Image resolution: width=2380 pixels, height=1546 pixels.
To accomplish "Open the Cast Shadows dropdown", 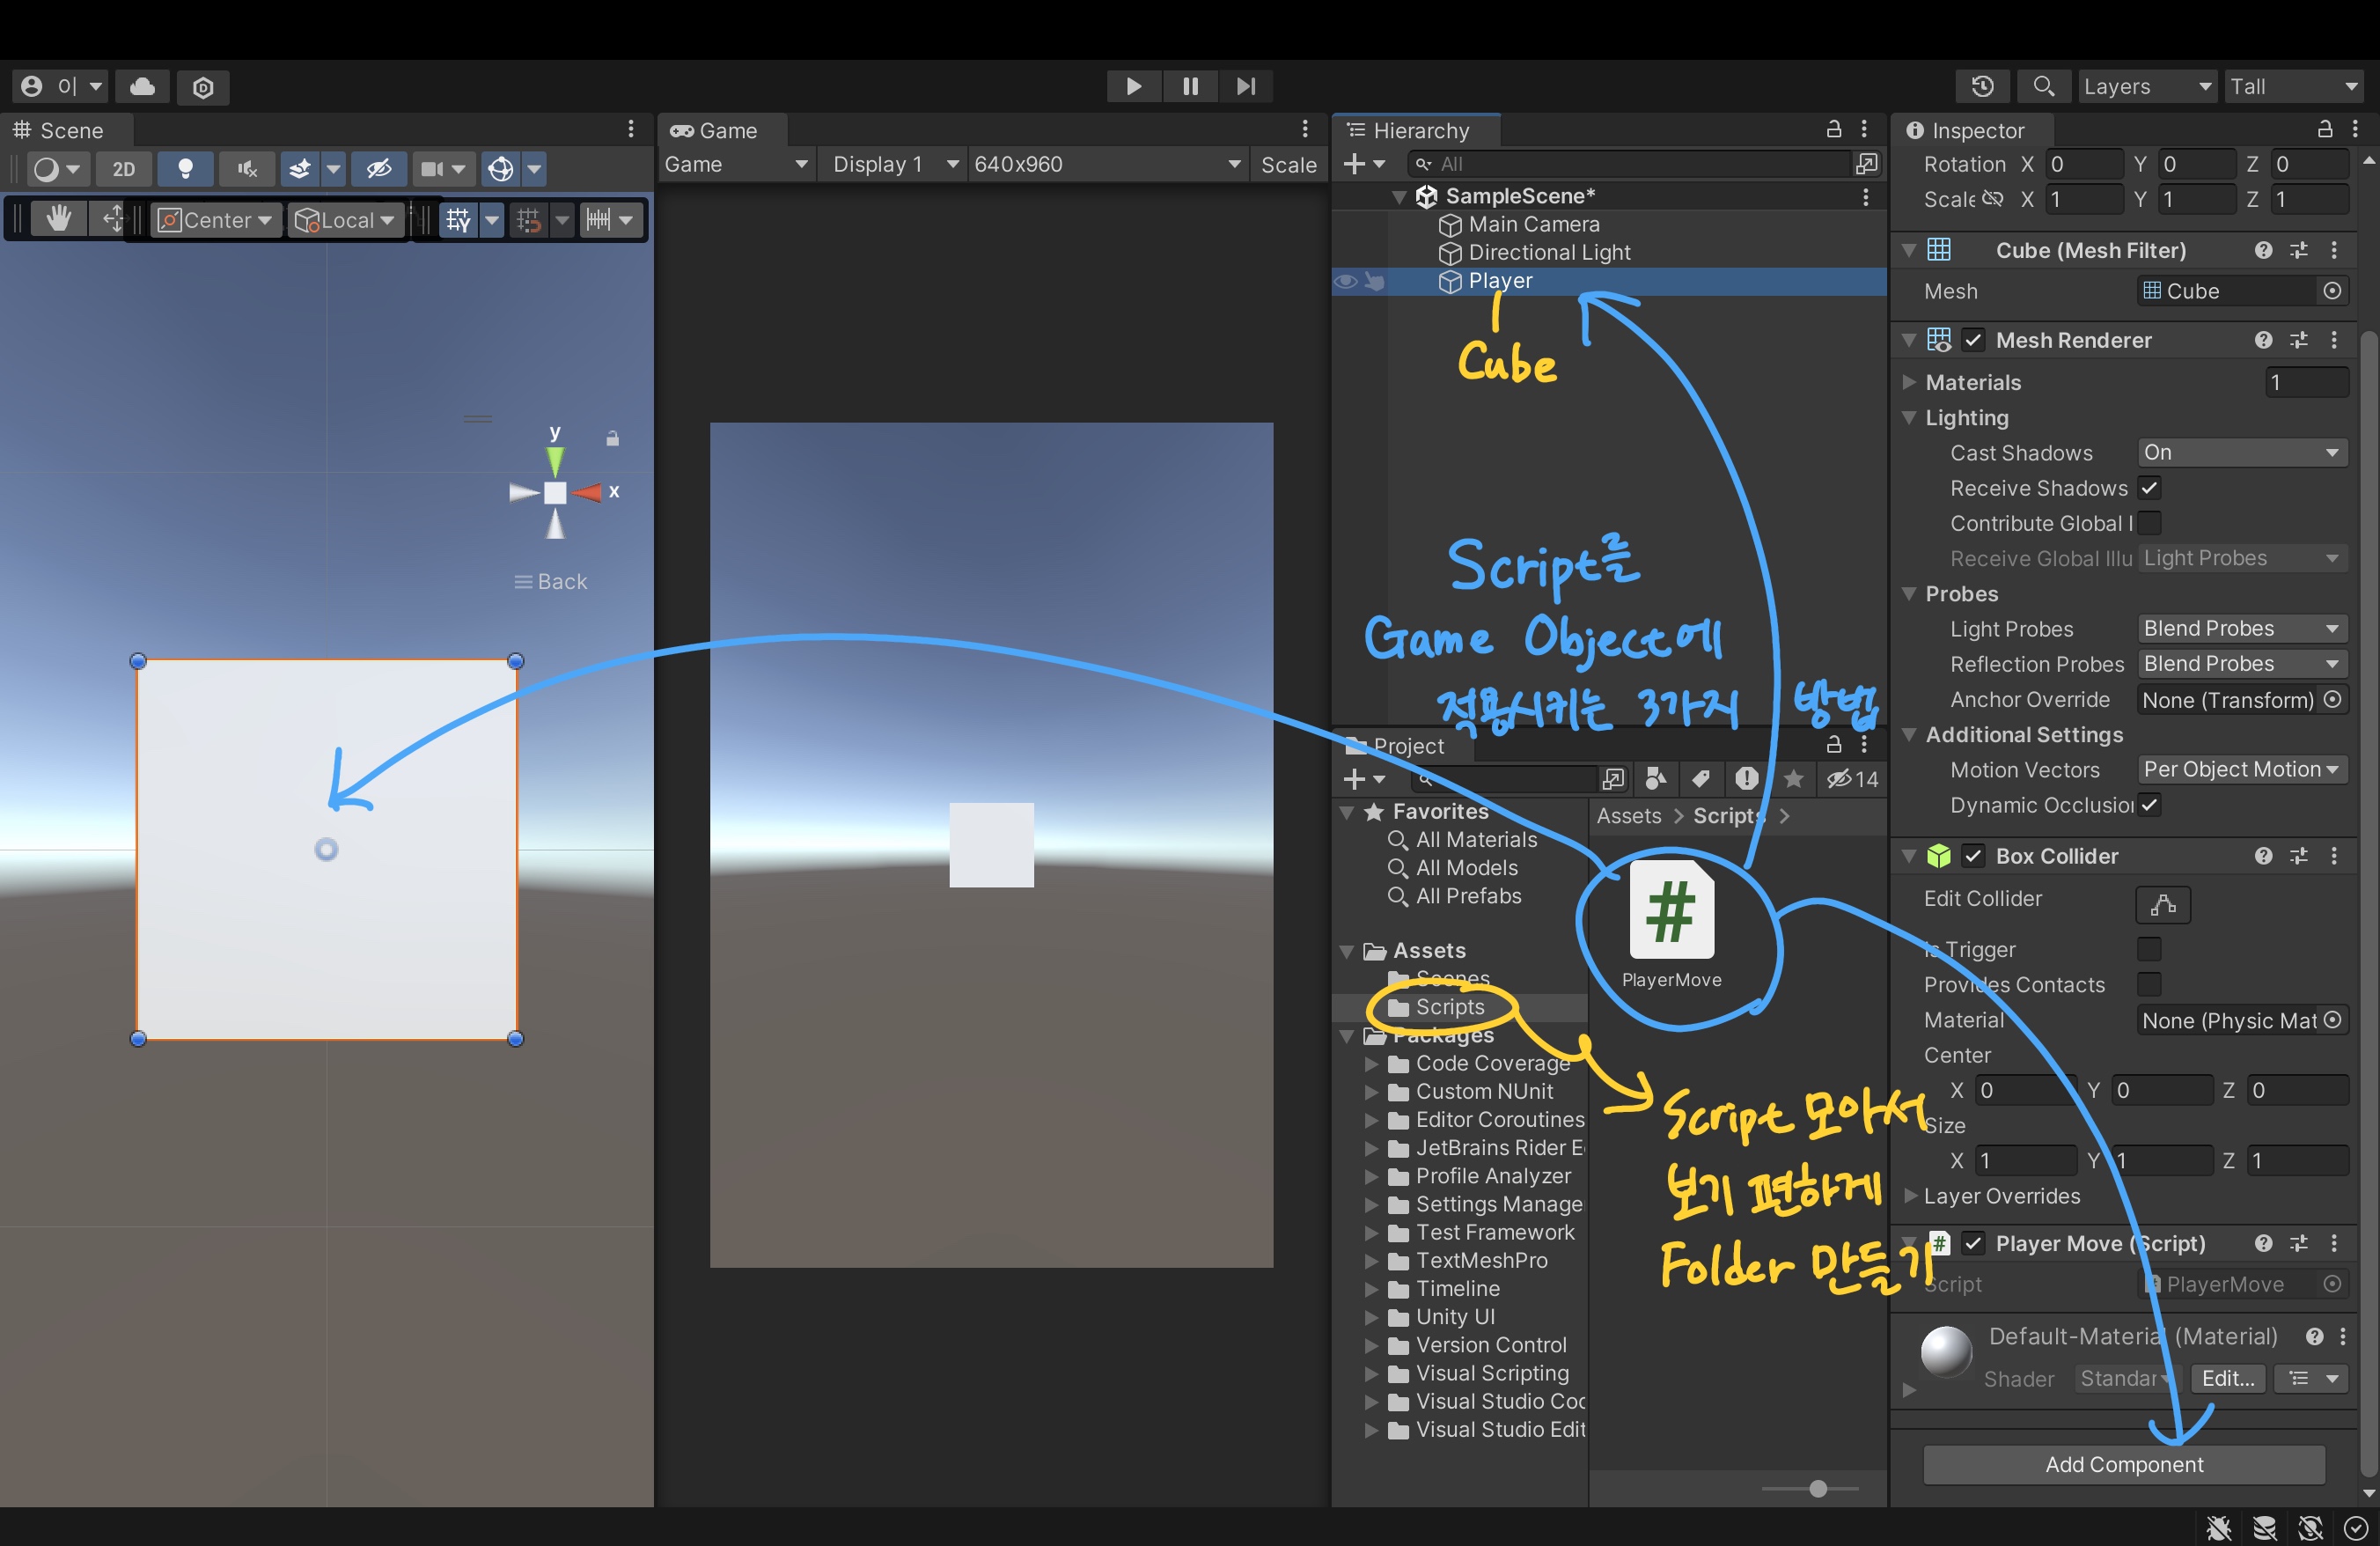I will tap(2241, 452).
